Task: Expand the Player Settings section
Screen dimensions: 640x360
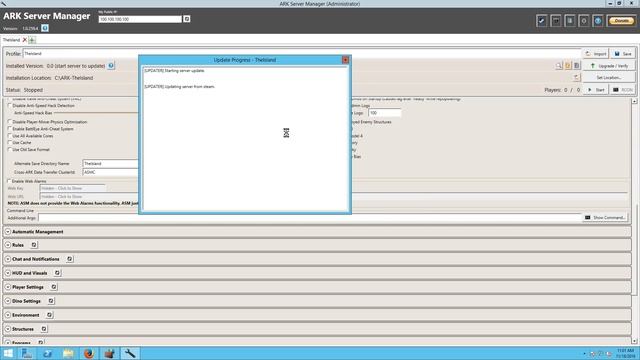Action: point(8,287)
